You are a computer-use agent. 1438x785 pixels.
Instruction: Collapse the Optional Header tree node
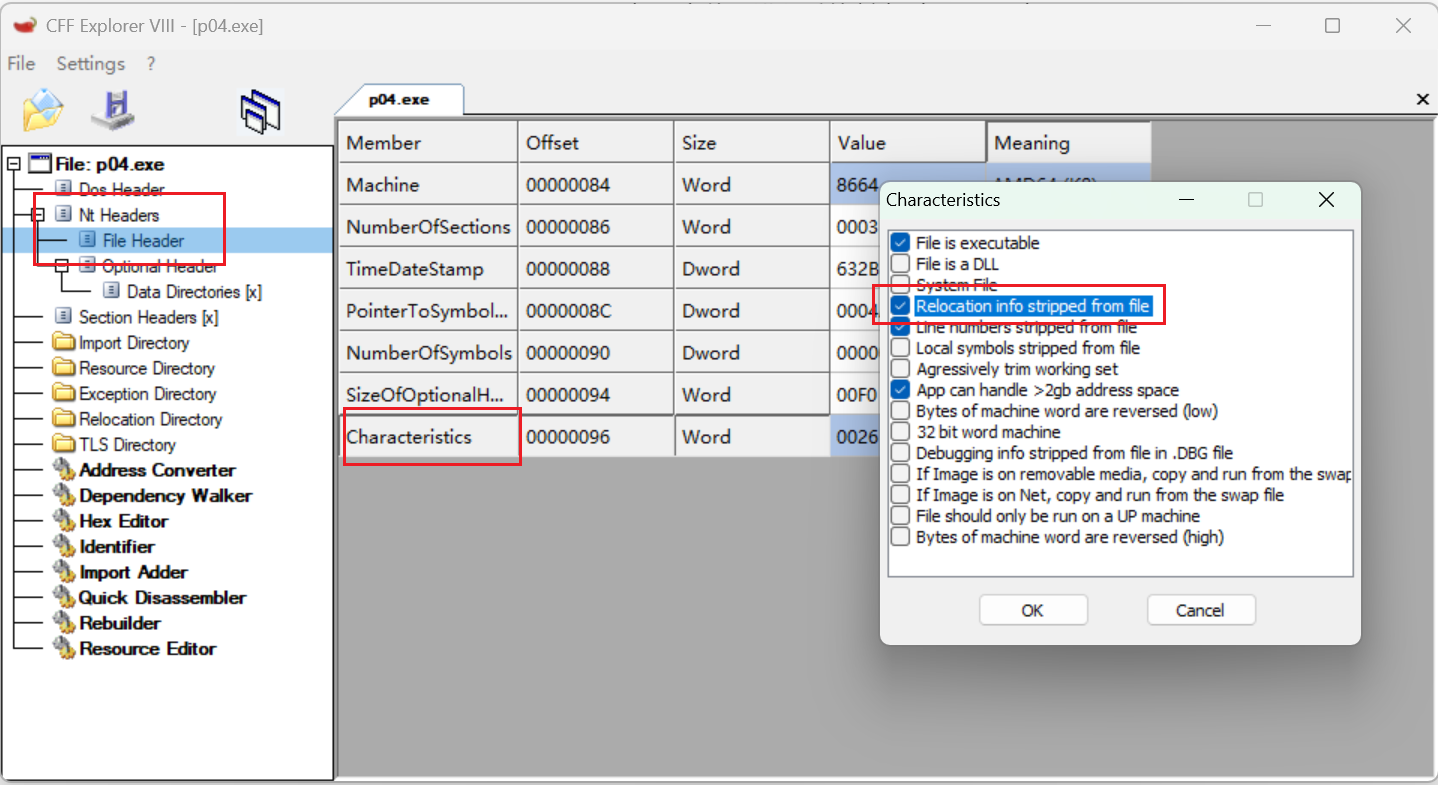(62, 266)
